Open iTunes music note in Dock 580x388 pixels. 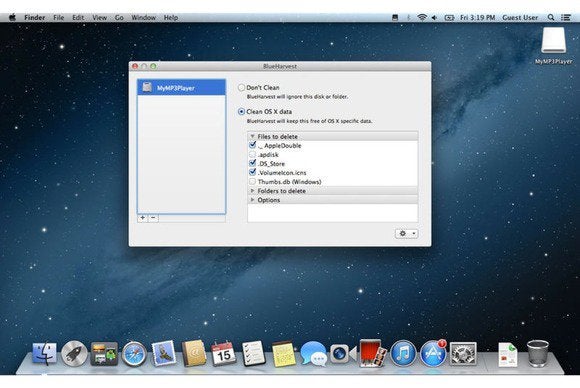pyautogui.click(x=403, y=354)
